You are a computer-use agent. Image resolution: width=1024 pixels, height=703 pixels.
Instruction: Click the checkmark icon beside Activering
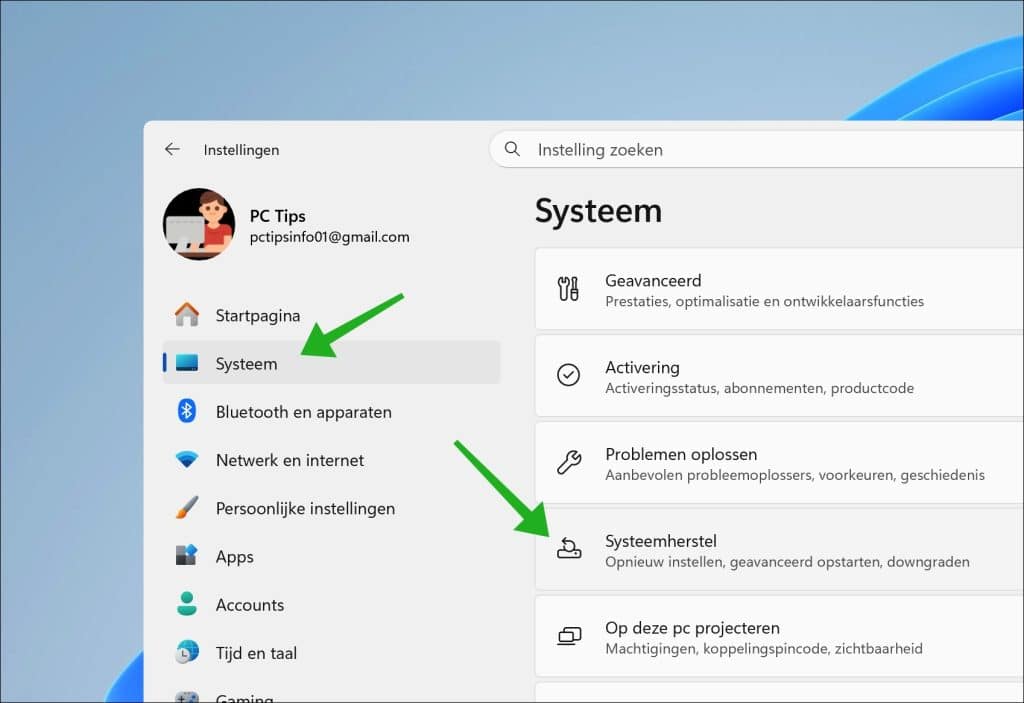(x=570, y=376)
